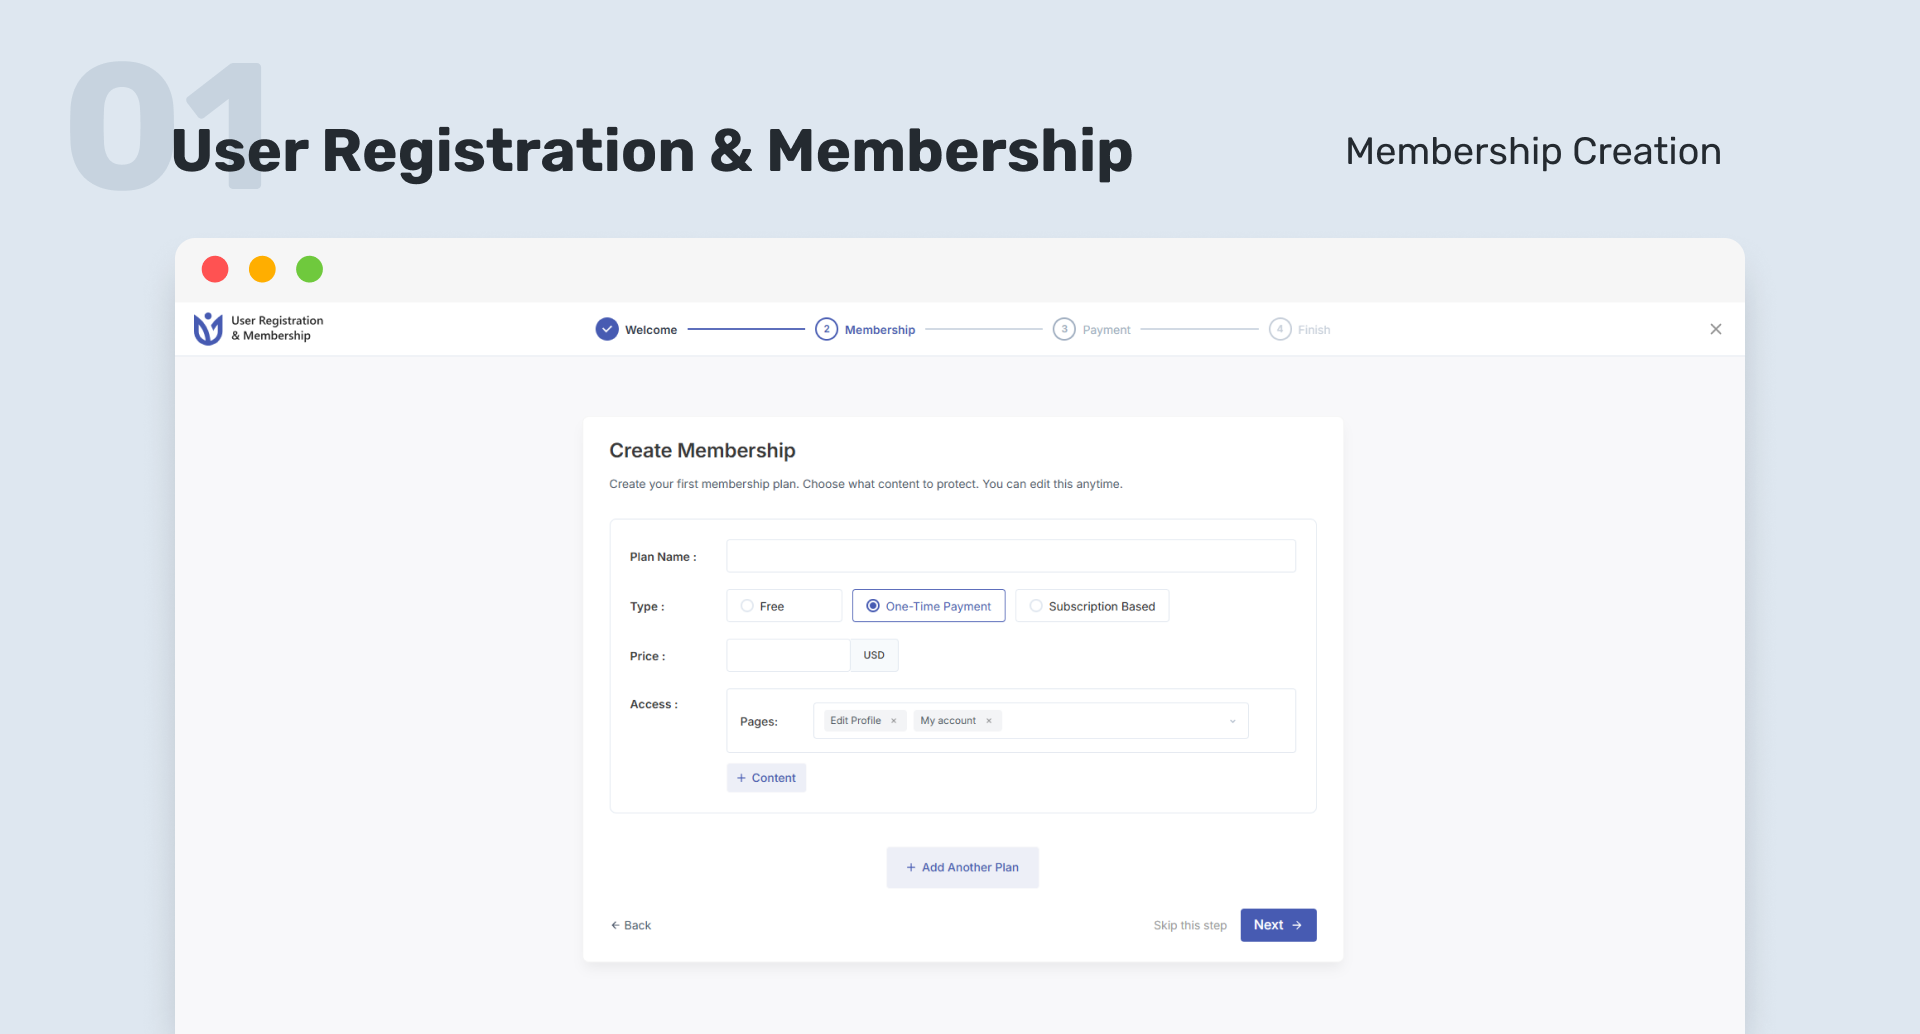The image size is (1920, 1034).
Task: Open the USD currency selector
Action: pos(874,656)
